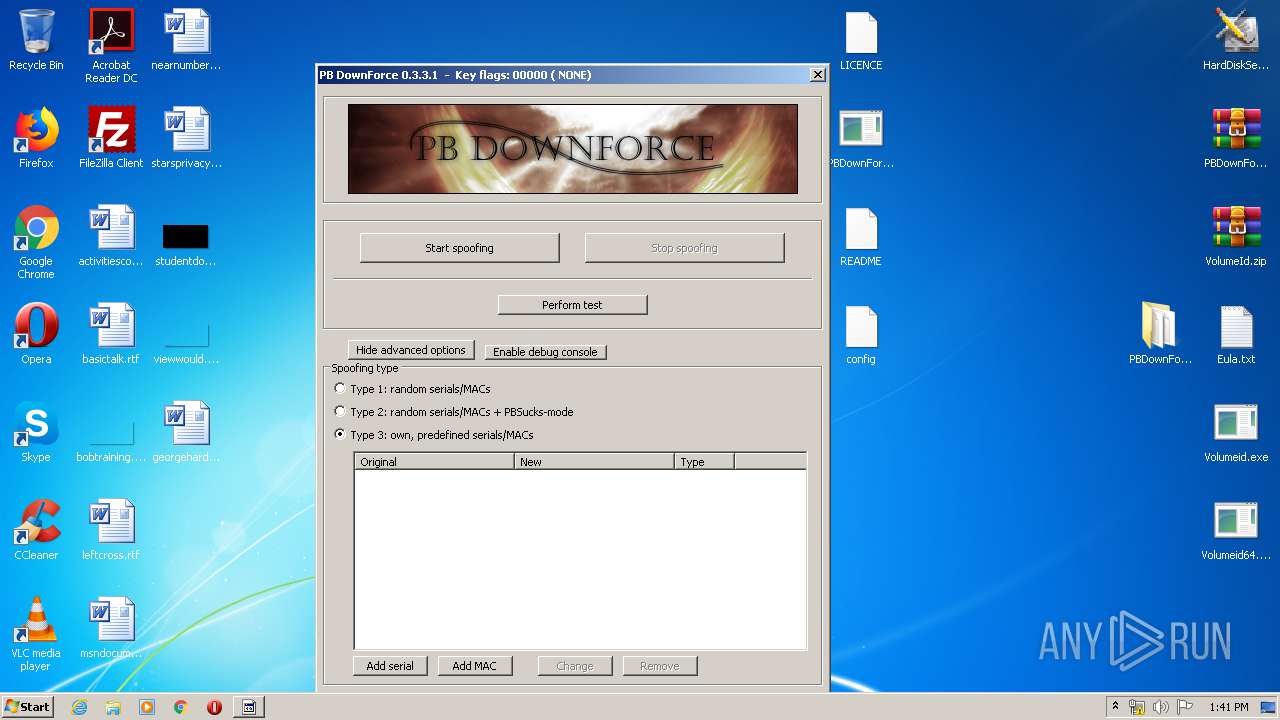Close the PB DownForce window

[817, 75]
